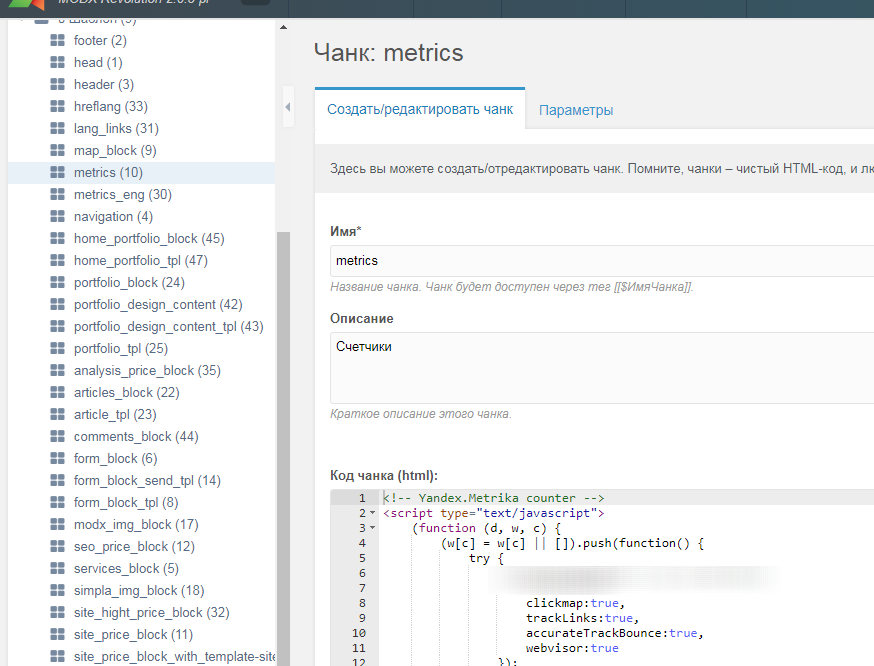The height and width of the screenshot is (666, 874).
Task: Open the hreflang (33) chunk
Action: (111, 106)
